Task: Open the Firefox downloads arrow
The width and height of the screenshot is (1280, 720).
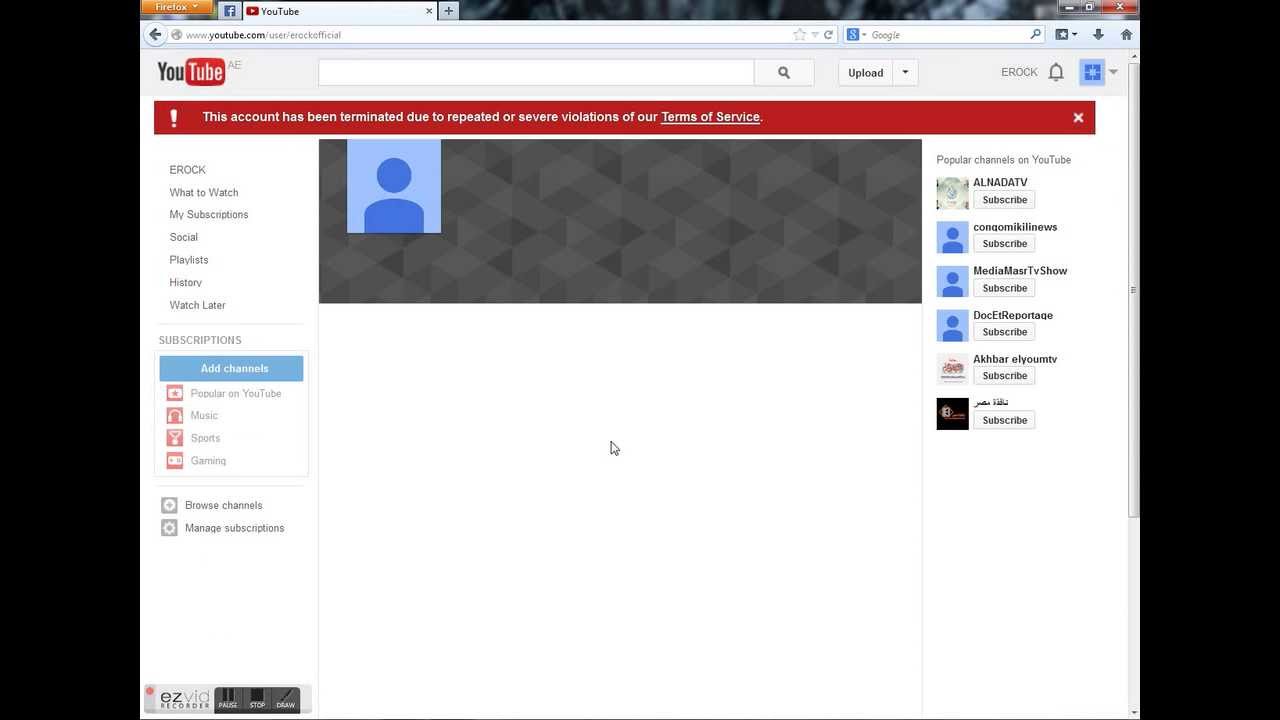Action: point(1098,34)
